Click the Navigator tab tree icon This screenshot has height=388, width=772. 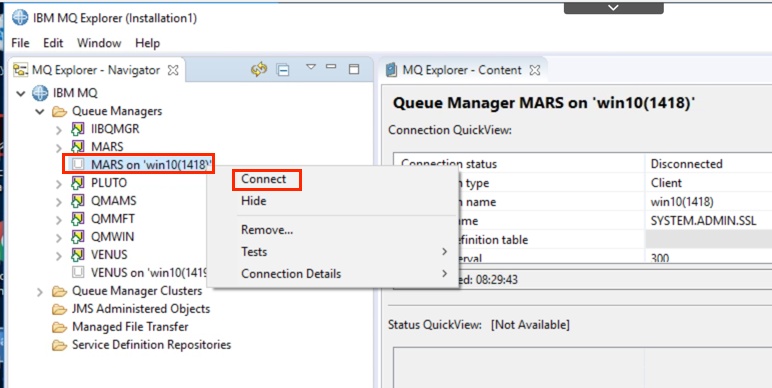(x=20, y=70)
